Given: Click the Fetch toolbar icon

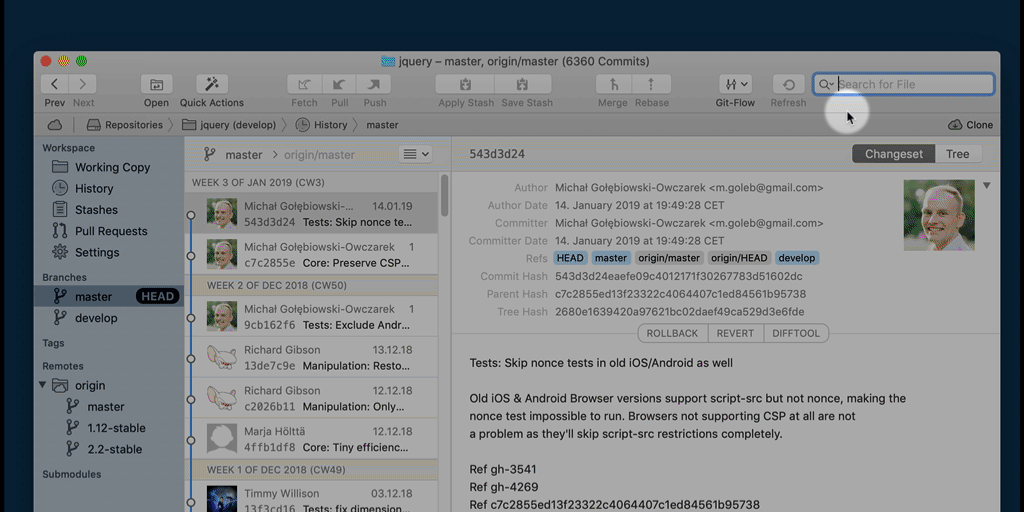Looking at the screenshot, I should pyautogui.click(x=304, y=85).
